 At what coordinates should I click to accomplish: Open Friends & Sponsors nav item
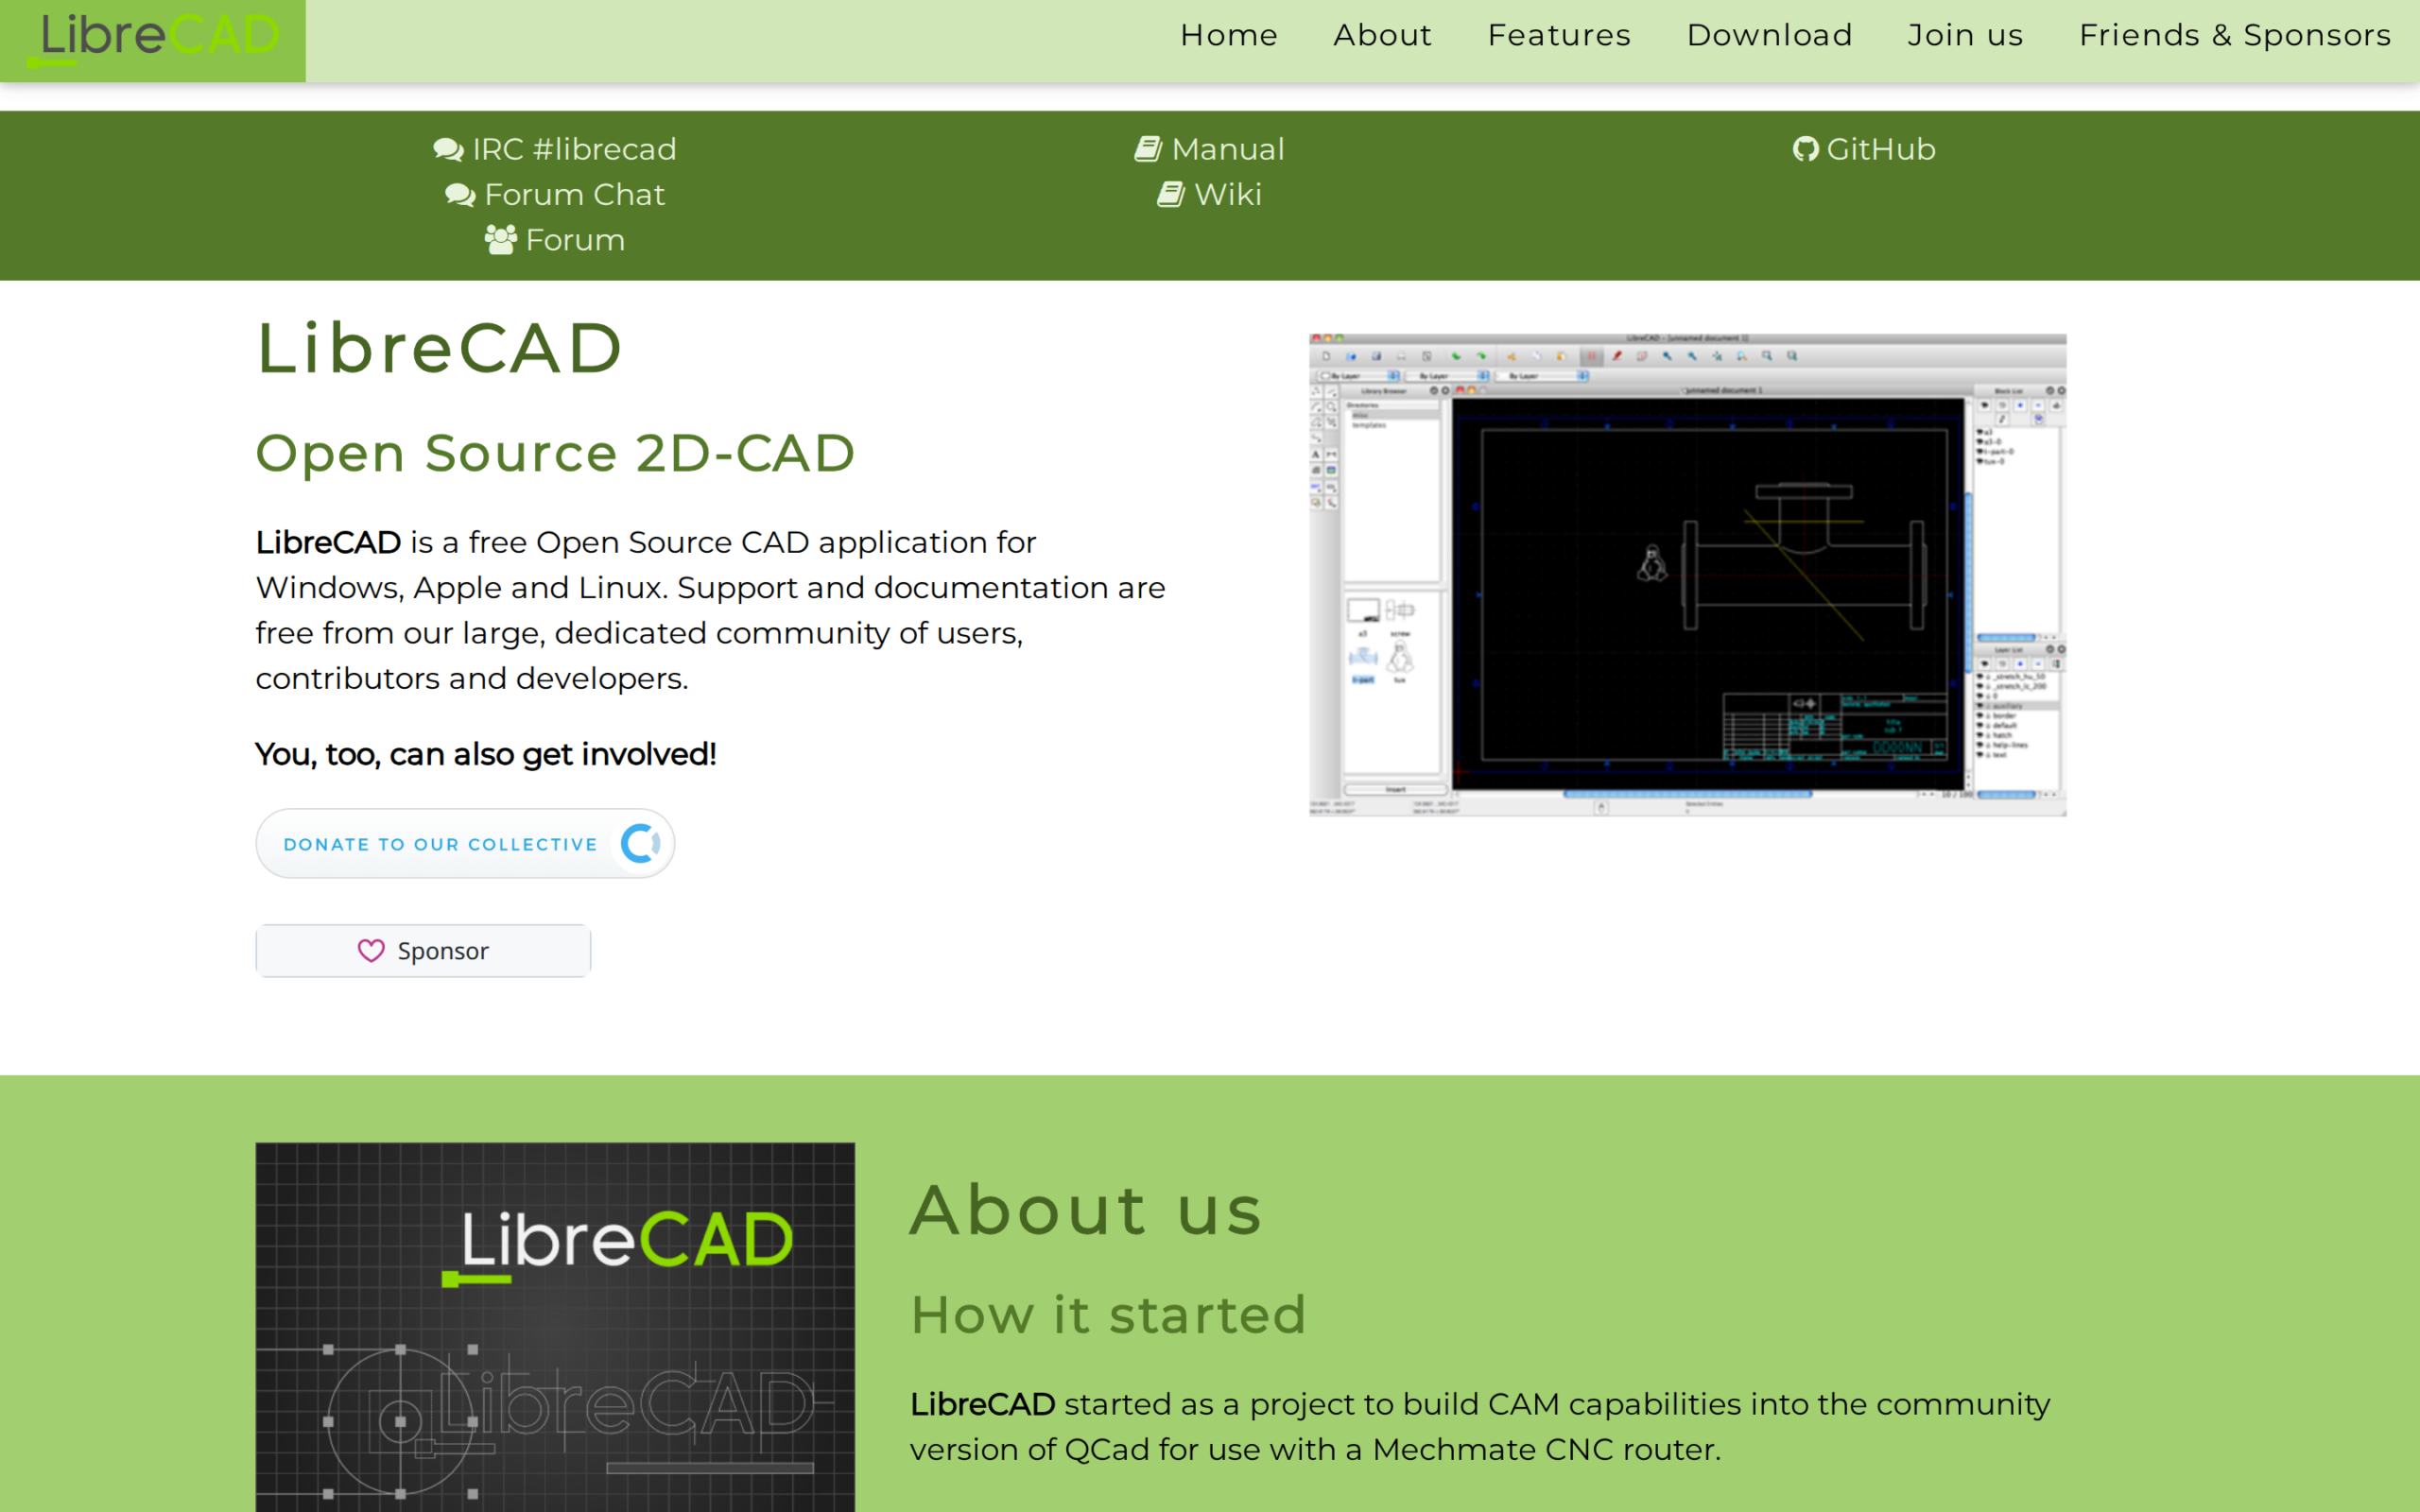(2235, 35)
